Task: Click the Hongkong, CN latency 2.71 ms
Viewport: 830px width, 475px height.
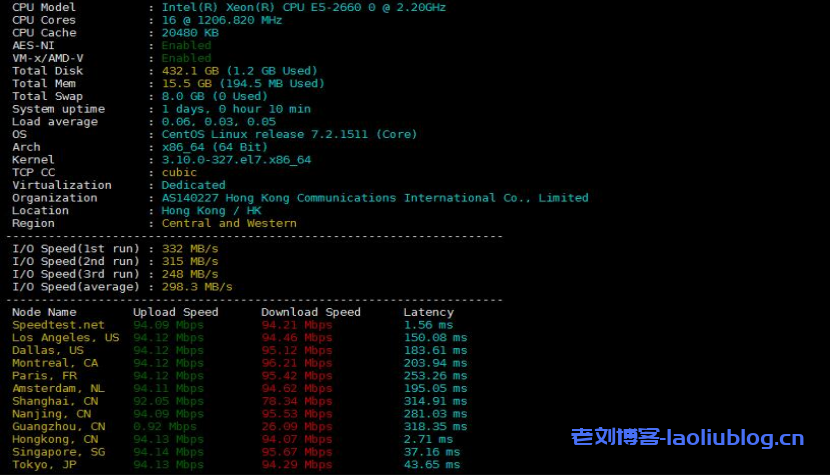Action: pos(428,439)
